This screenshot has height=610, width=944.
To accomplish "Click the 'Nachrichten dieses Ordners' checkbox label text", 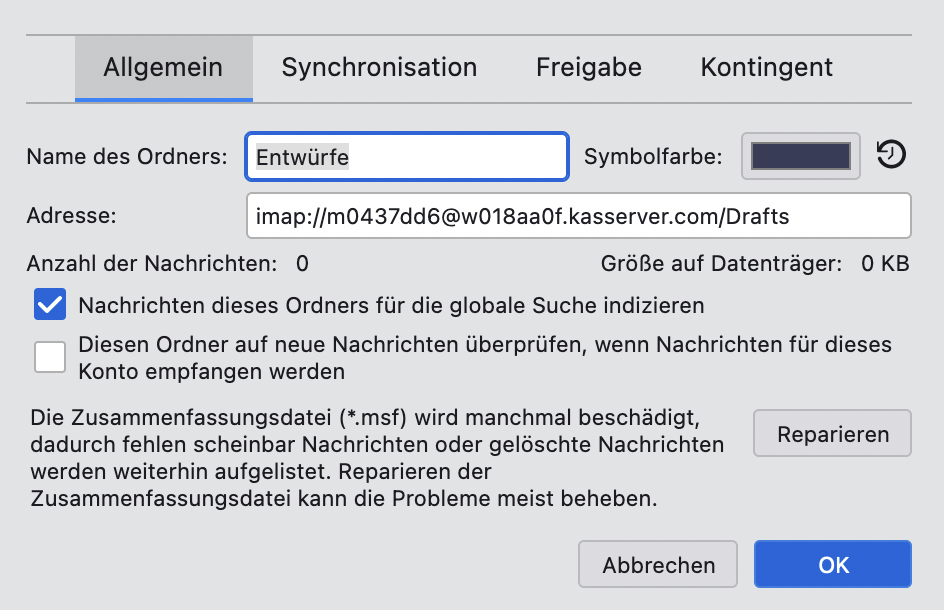I will pyautogui.click(x=391, y=305).
